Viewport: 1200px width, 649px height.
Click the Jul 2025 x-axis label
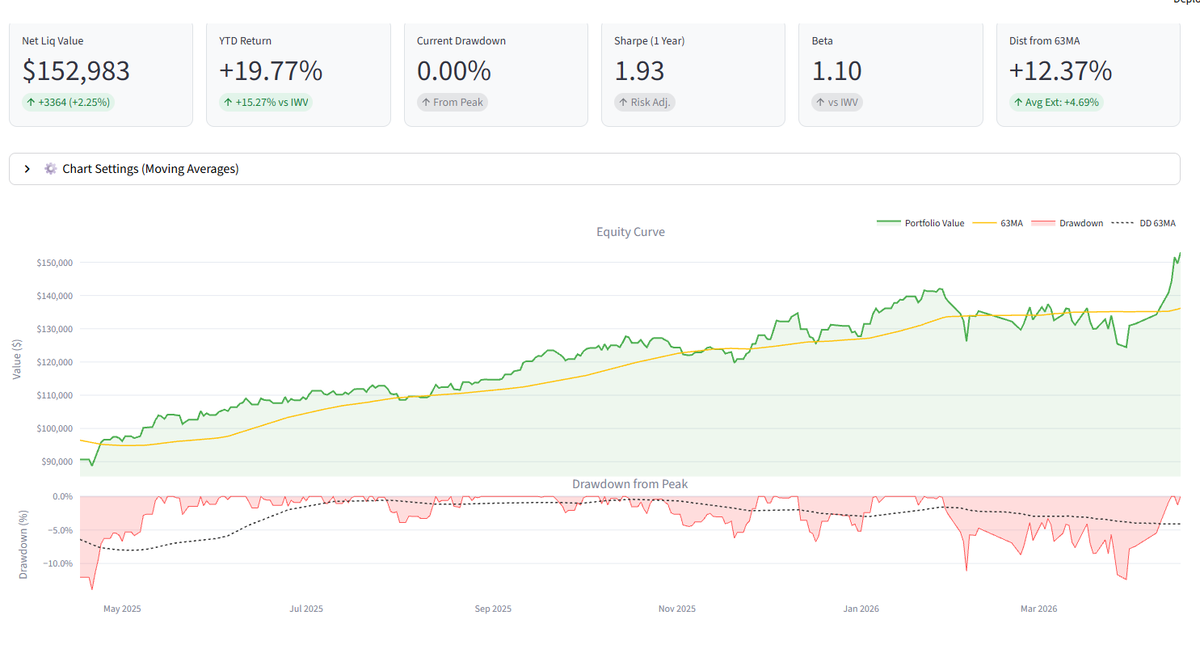coord(306,608)
